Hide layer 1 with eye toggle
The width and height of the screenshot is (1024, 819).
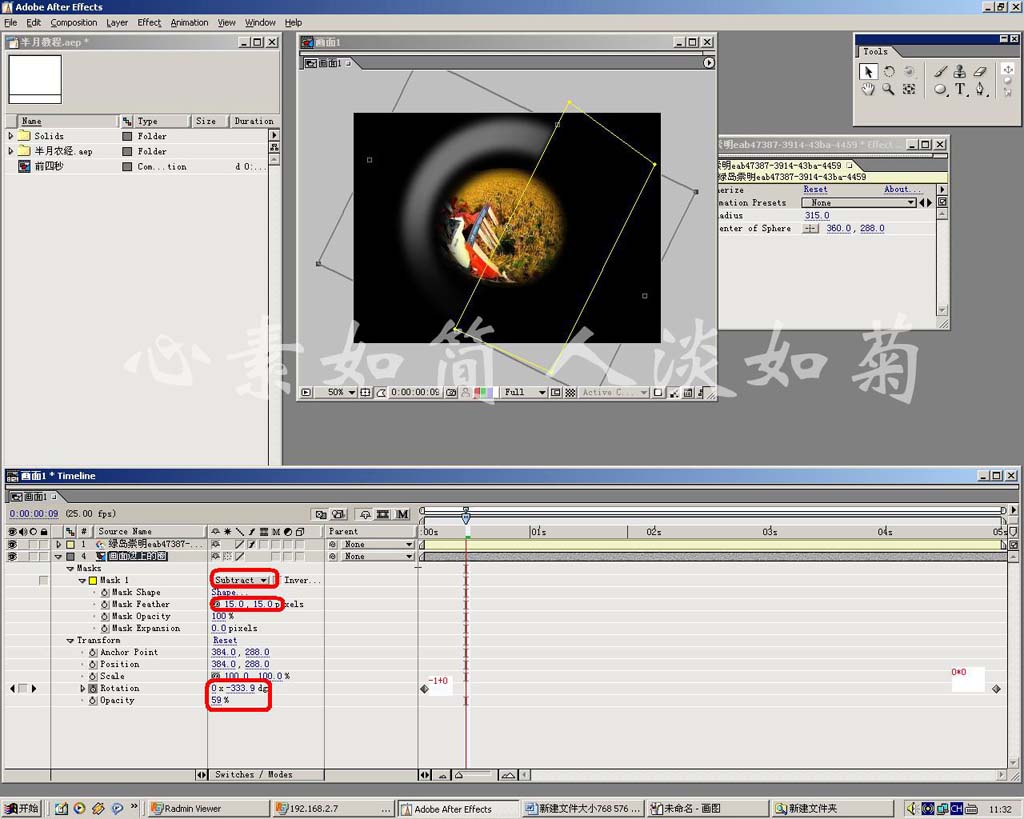click(x=12, y=544)
